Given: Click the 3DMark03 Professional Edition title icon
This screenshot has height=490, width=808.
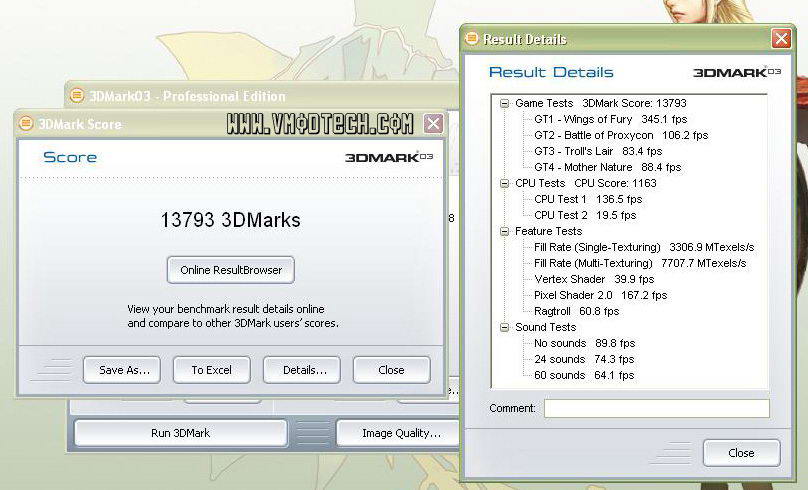Looking at the screenshot, I should coord(77,95).
